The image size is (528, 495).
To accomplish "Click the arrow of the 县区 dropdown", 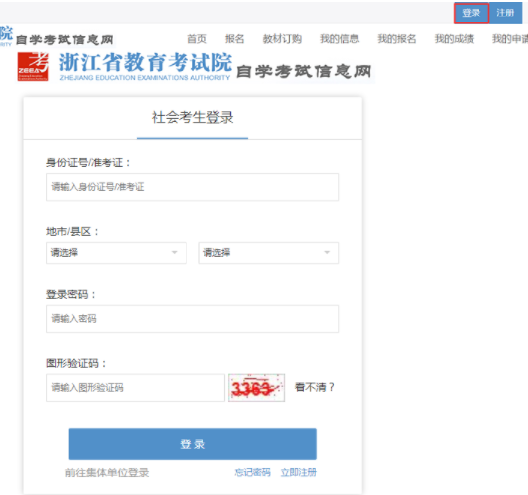I will [327, 253].
